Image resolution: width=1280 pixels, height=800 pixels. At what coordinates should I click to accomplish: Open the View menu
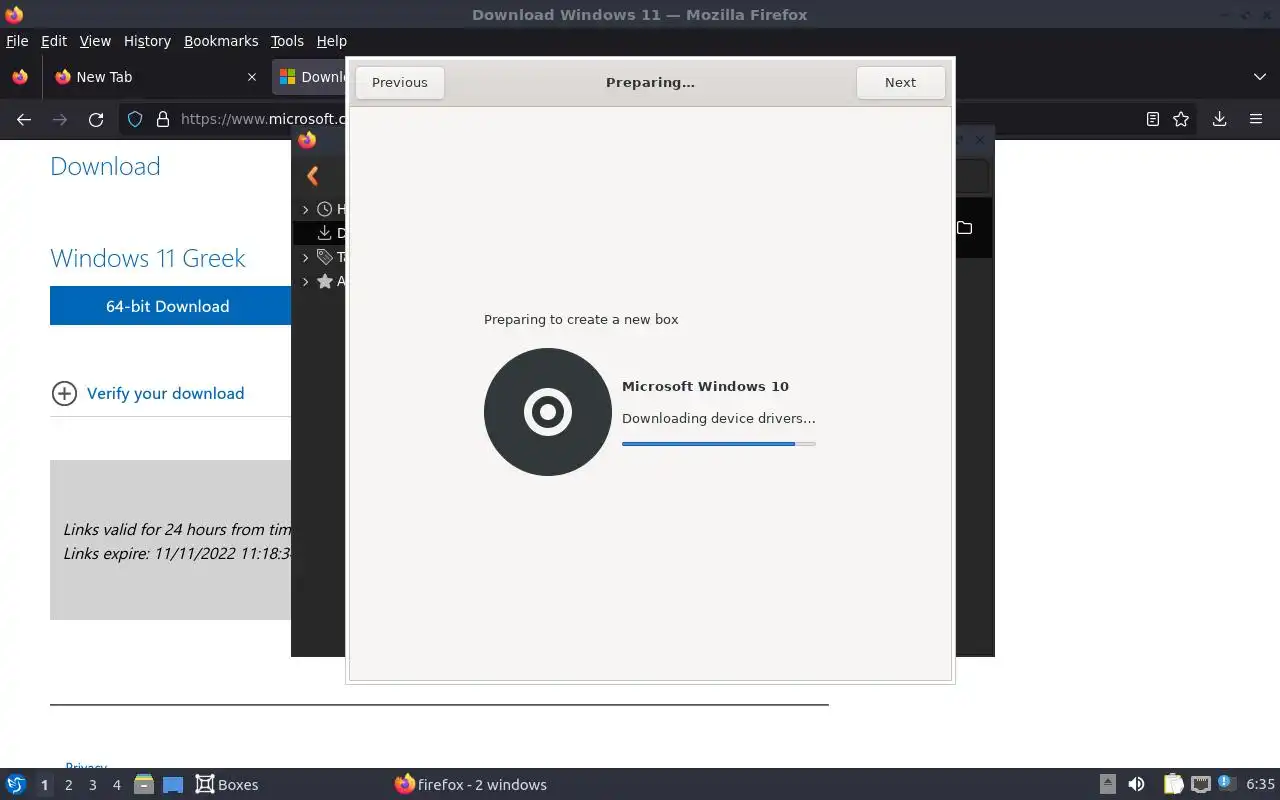95,41
